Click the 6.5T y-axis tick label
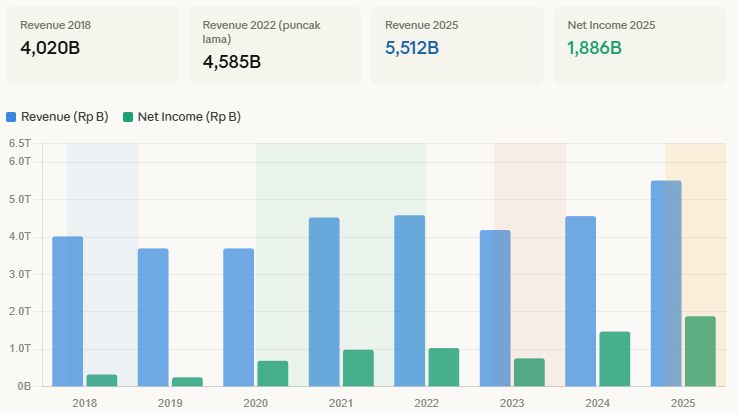Image resolution: width=738 pixels, height=413 pixels. point(19,144)
